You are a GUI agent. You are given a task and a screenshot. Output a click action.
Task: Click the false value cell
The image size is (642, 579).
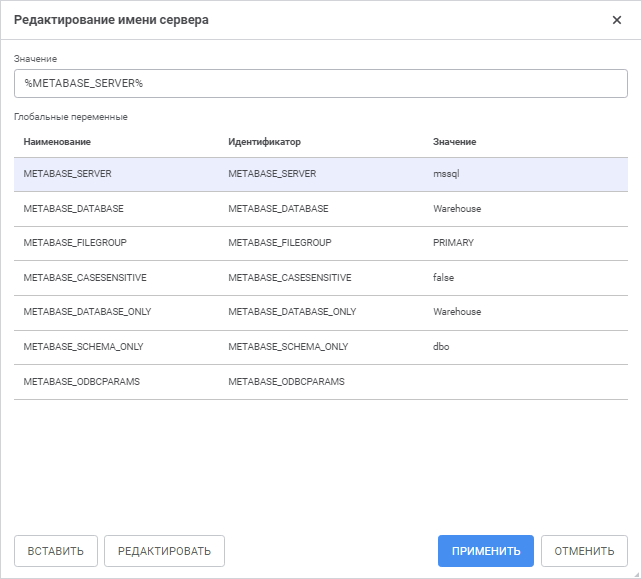pos(443,278)
